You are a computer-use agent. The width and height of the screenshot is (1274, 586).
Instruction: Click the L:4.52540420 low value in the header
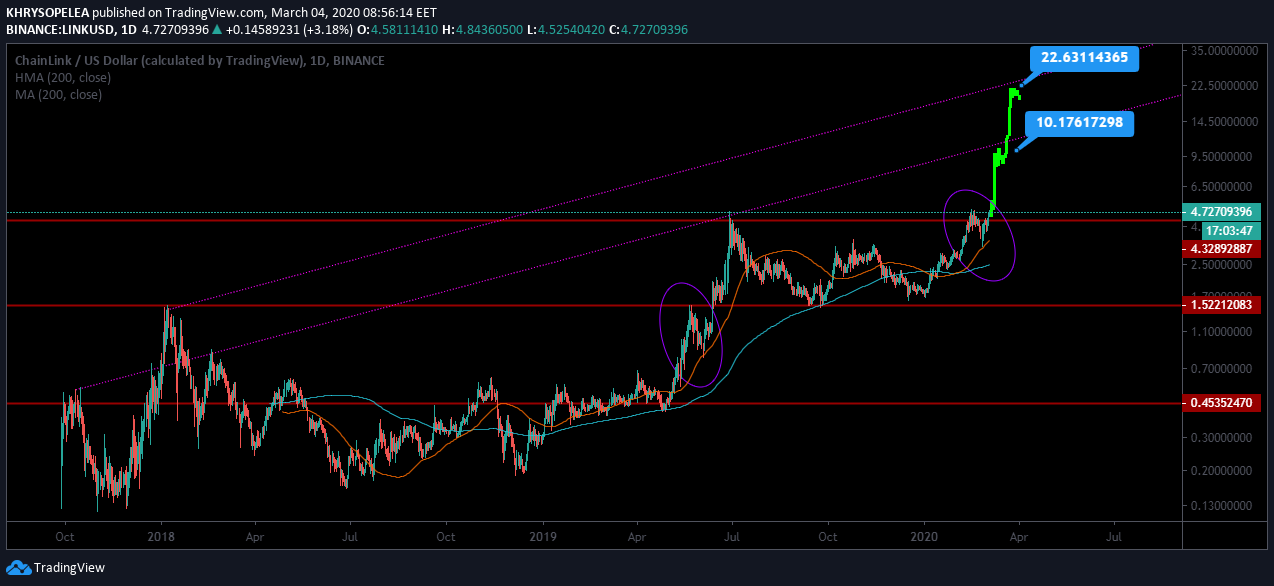click(567, 30)
